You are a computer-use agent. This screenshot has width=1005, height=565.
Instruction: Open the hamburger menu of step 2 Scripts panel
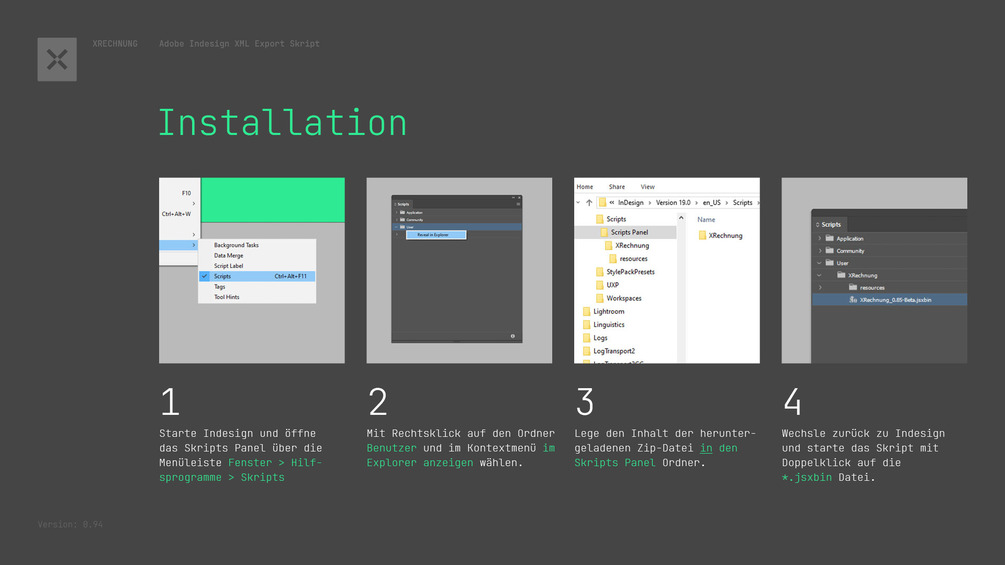point(518,204)
